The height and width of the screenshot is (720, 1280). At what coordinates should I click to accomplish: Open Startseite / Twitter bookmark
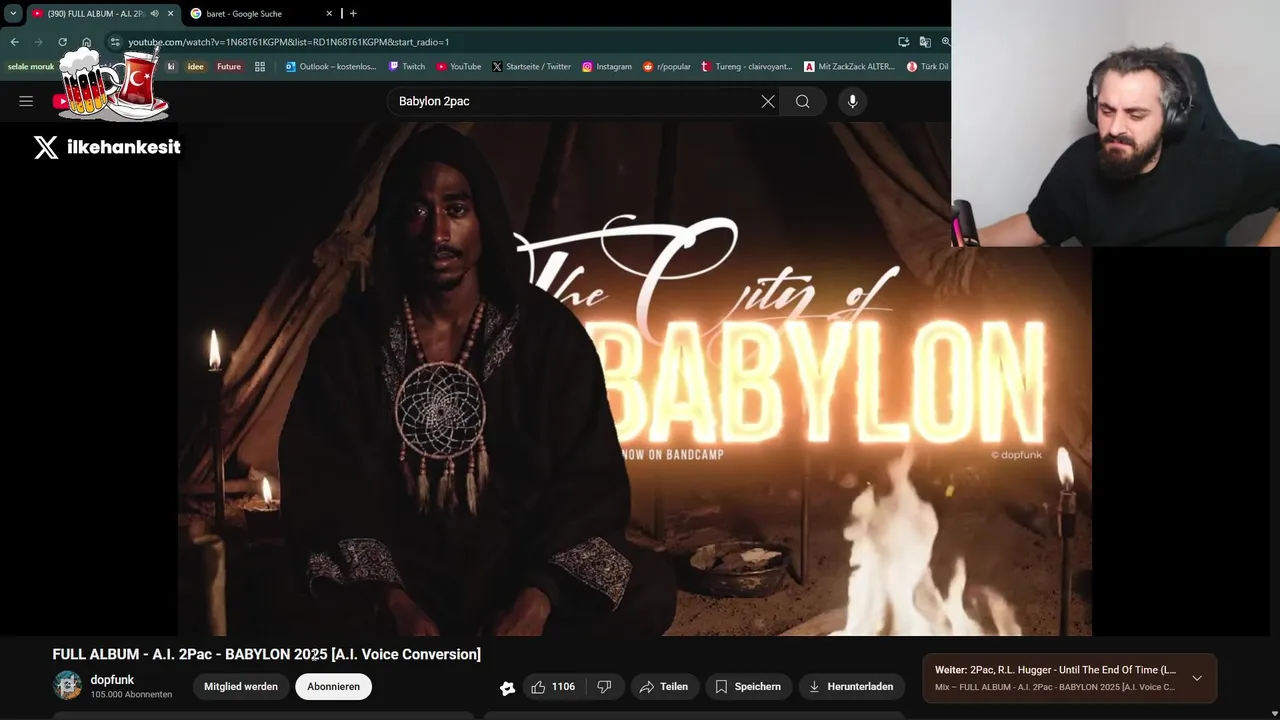[532, 67]
